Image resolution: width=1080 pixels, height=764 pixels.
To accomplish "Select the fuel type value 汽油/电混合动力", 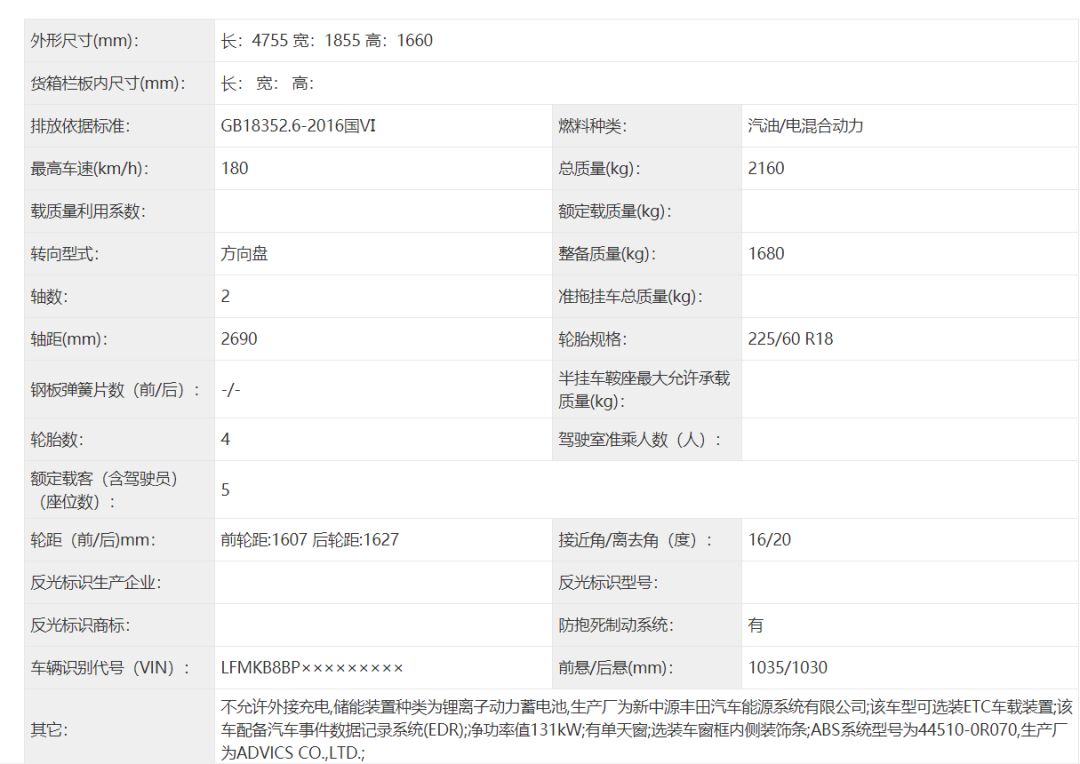I will 805,126.
